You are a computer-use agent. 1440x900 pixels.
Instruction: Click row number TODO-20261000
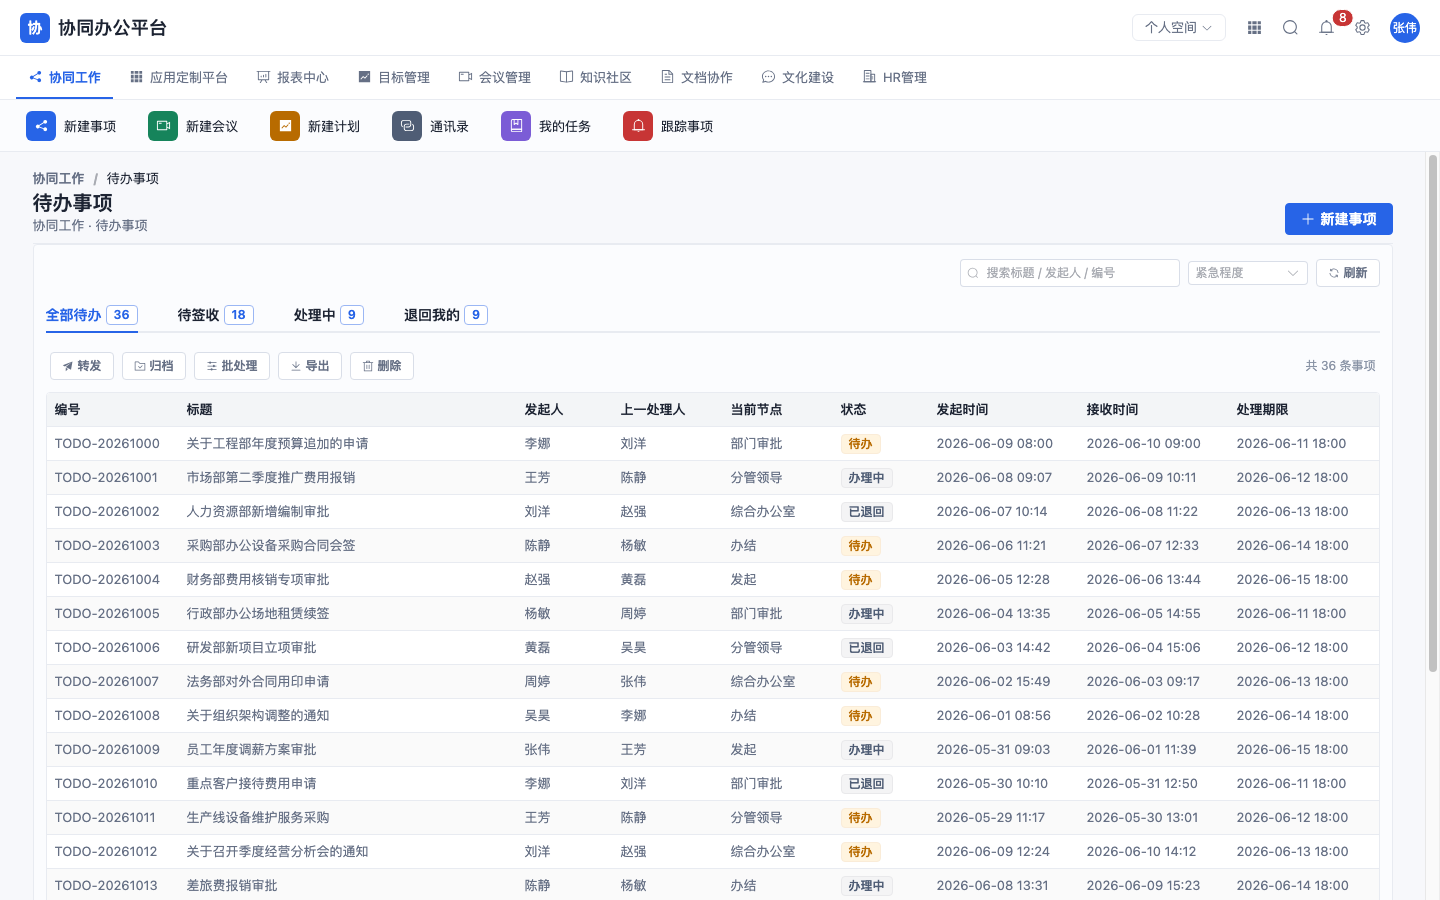[x=107, y=444]
